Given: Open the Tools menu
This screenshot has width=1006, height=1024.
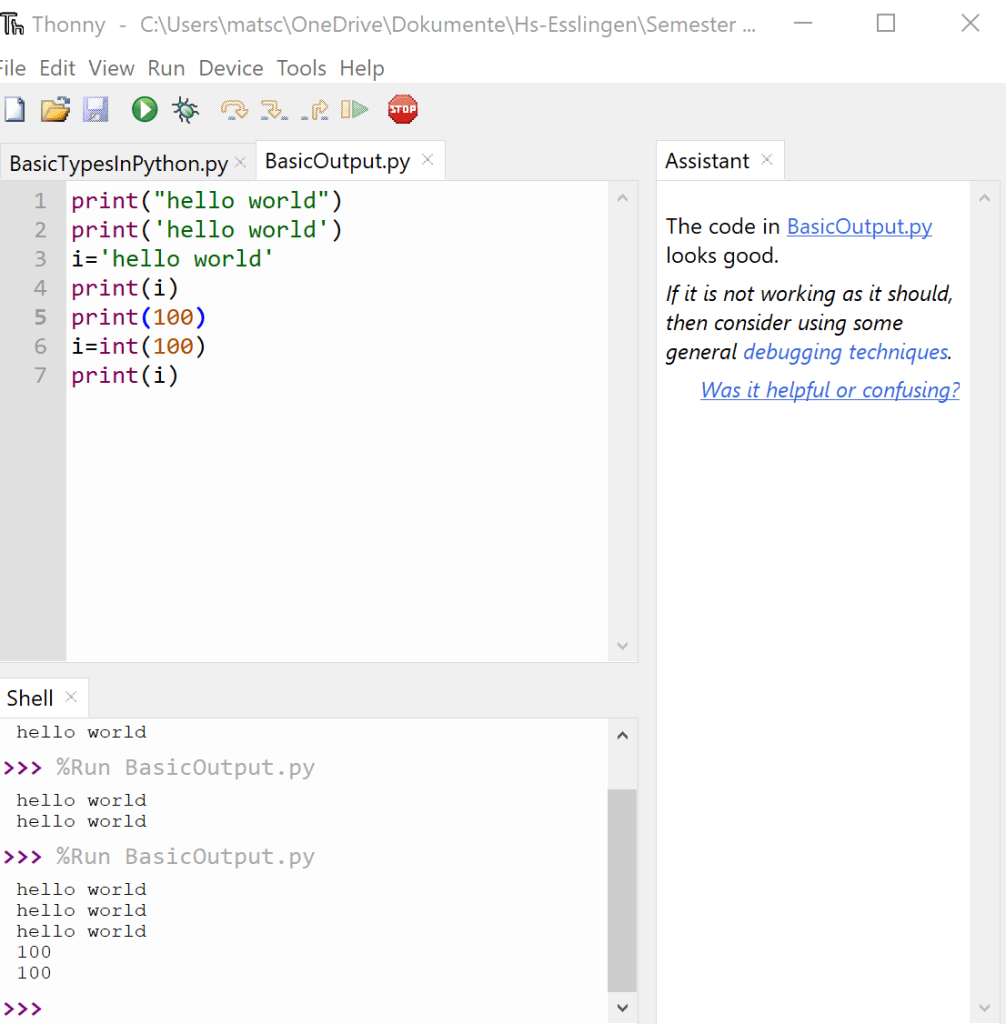Looking at the screenshot, I should click(x=301, y=68).
